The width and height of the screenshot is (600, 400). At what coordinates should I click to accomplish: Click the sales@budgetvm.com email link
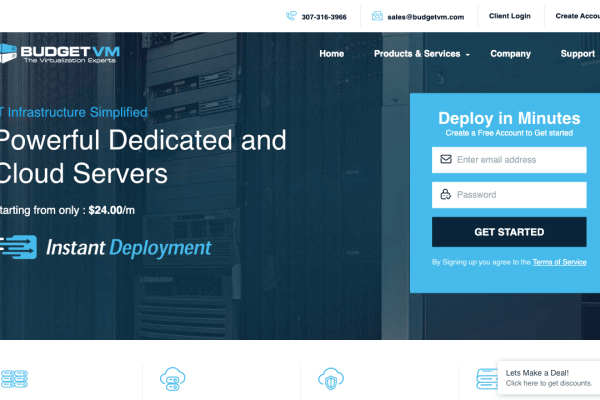(x=426, y=17)
